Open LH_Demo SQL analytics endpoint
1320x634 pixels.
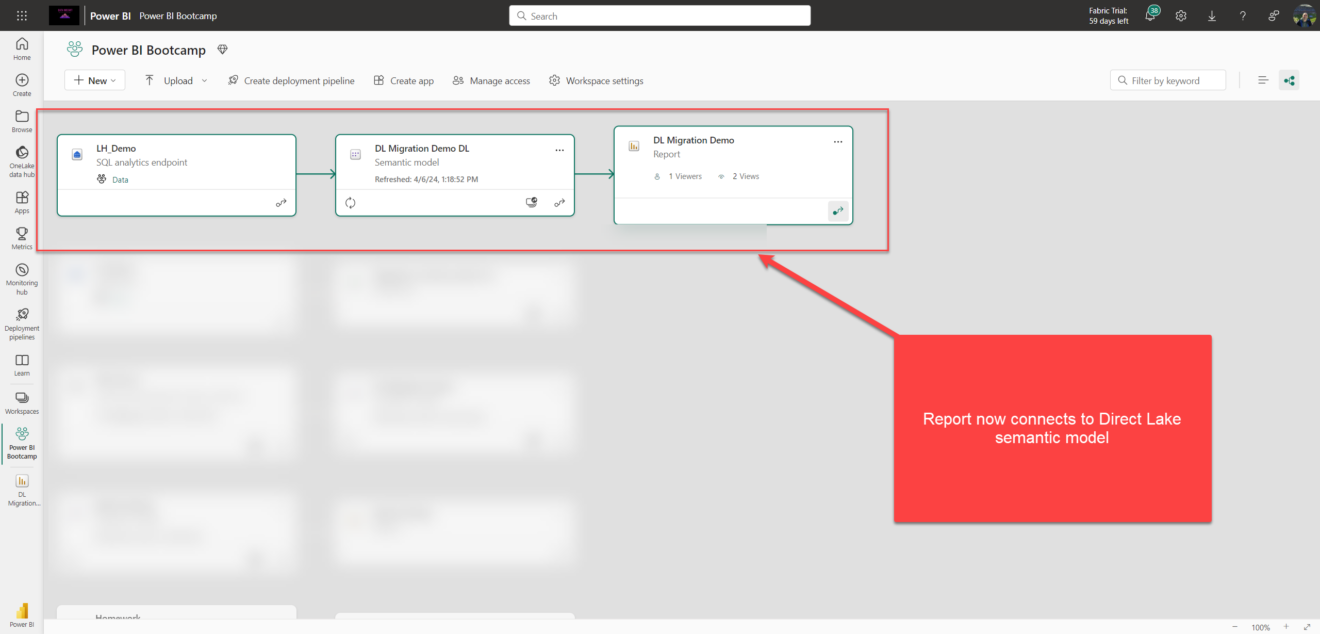tap(116, 148)
